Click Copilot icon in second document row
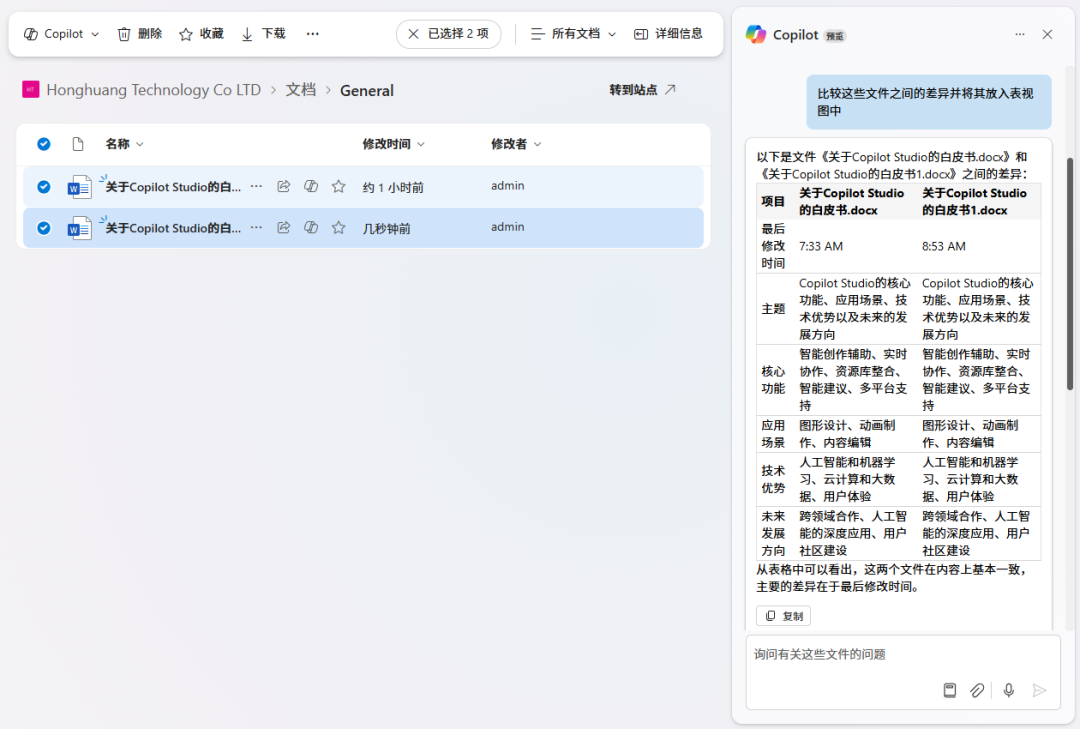Image resolution: width=1080 pixels, height=729 pixels. point(311,227)
